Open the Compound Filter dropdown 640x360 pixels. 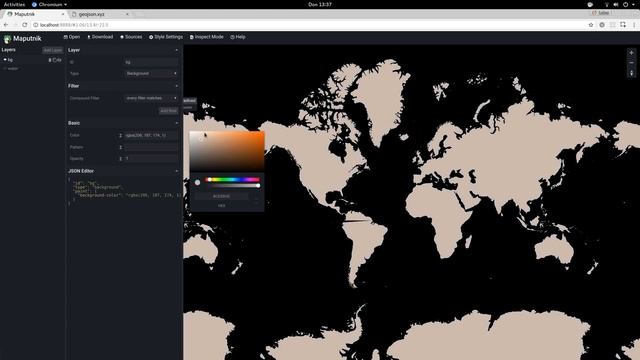click(x=151, y=98)
